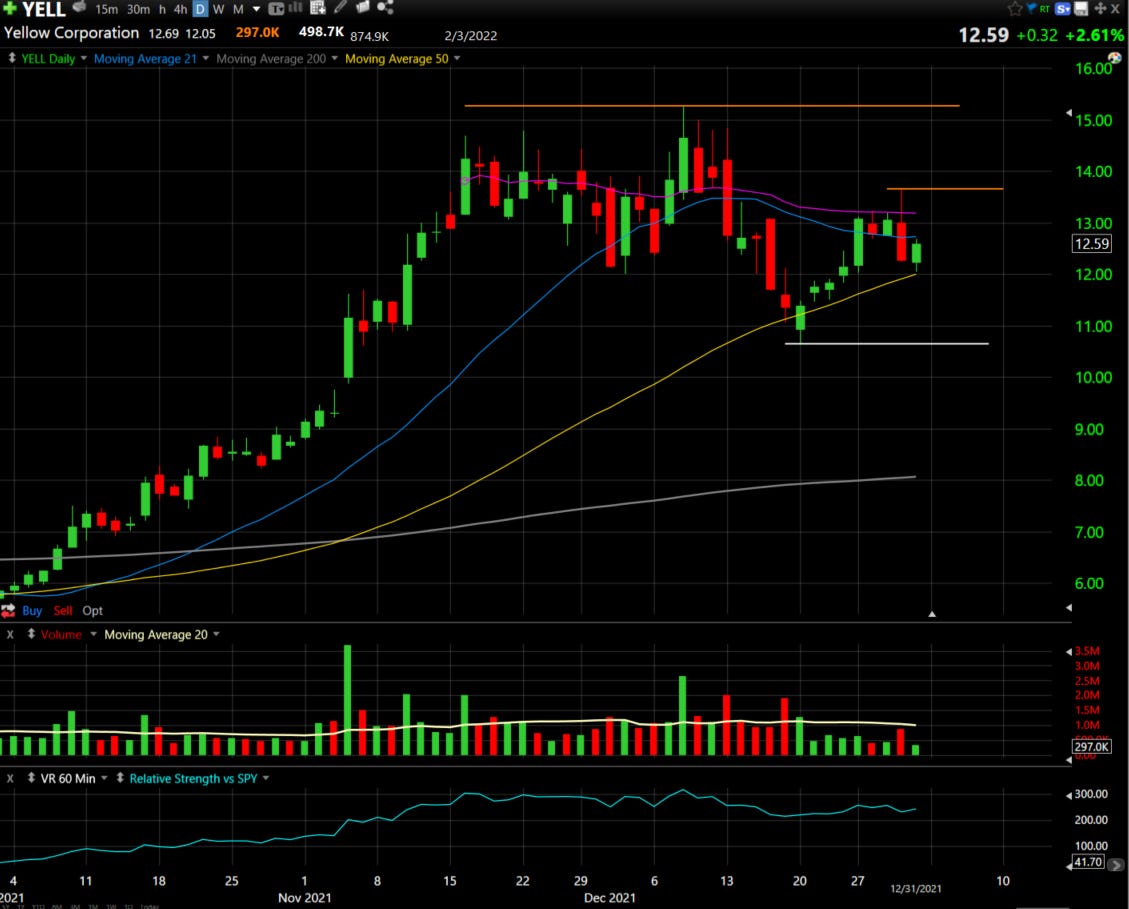Screen dimensions: 1129x909
Task: Click the save floppy disk icon
Action: pos(1081,9)
